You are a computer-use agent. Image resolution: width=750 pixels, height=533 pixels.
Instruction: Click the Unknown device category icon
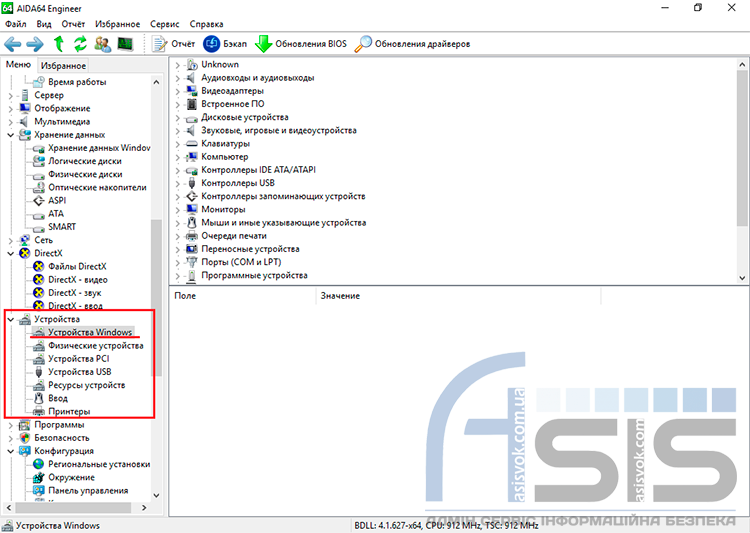tap(192, 65)
